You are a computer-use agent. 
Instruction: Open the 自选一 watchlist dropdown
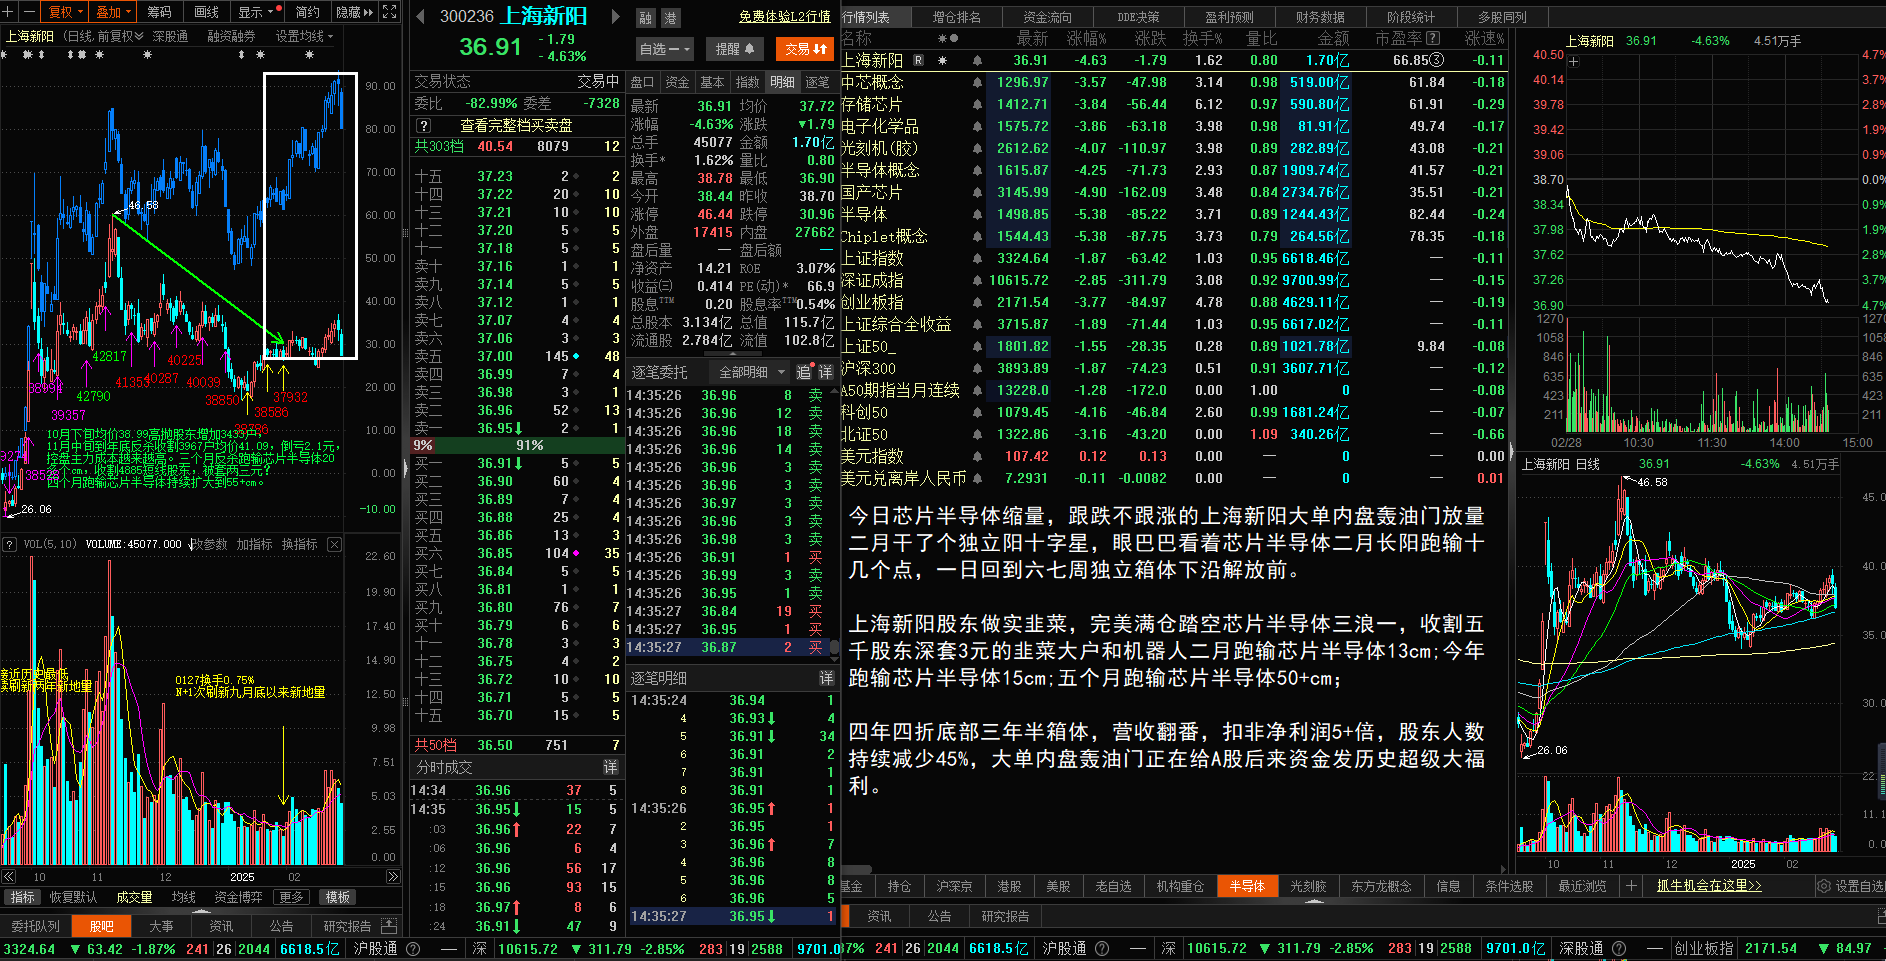click(x=665, y=48)
